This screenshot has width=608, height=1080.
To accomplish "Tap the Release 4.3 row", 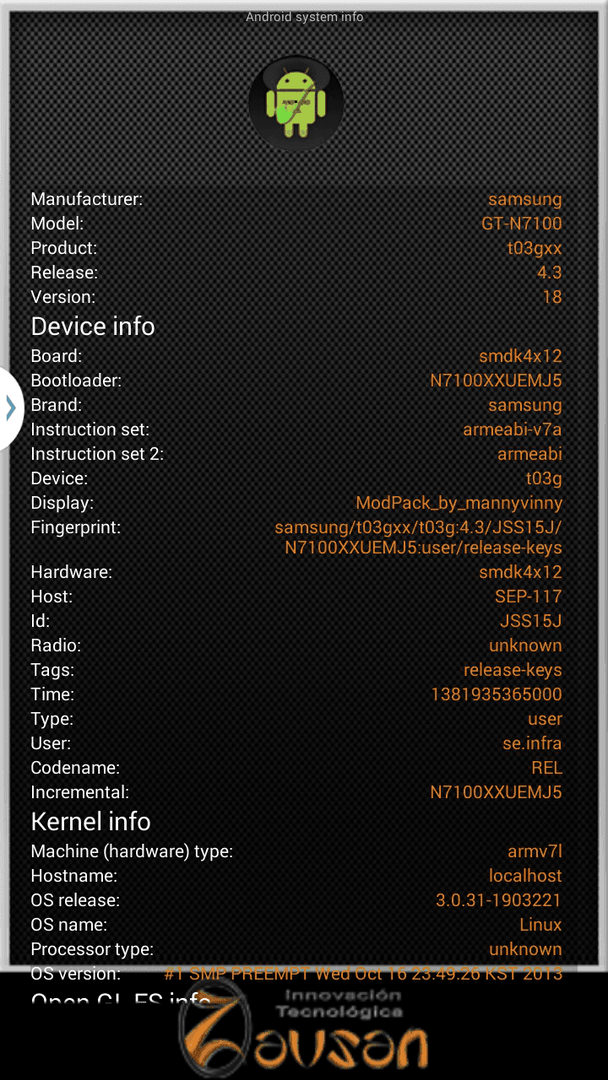I will [x=296, y=273].
